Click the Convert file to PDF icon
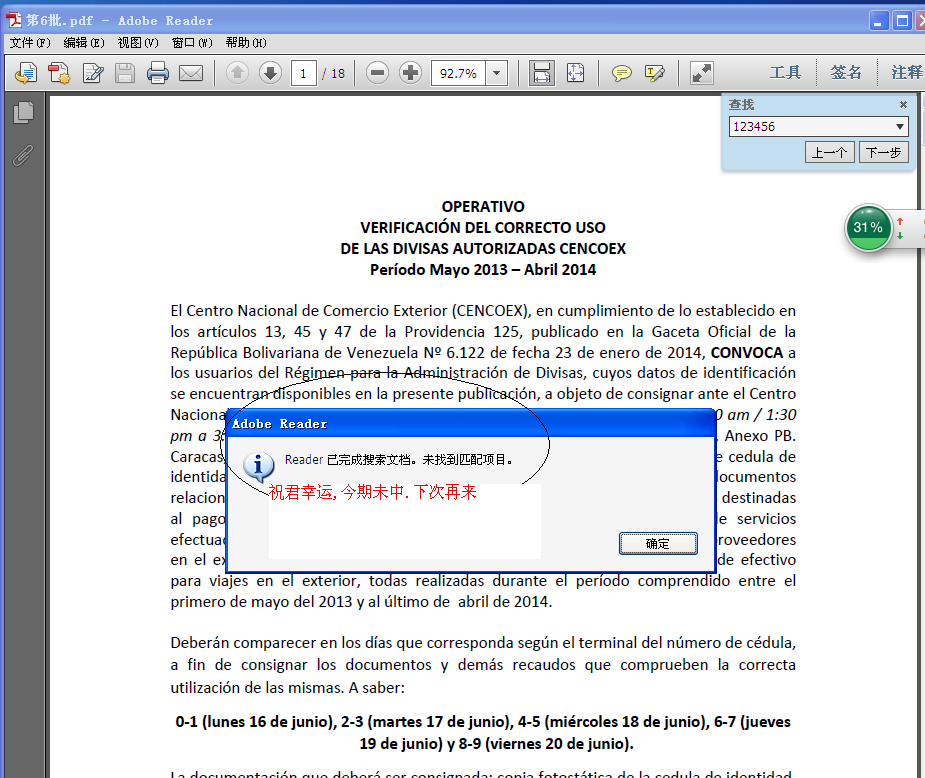 (59, 73)
